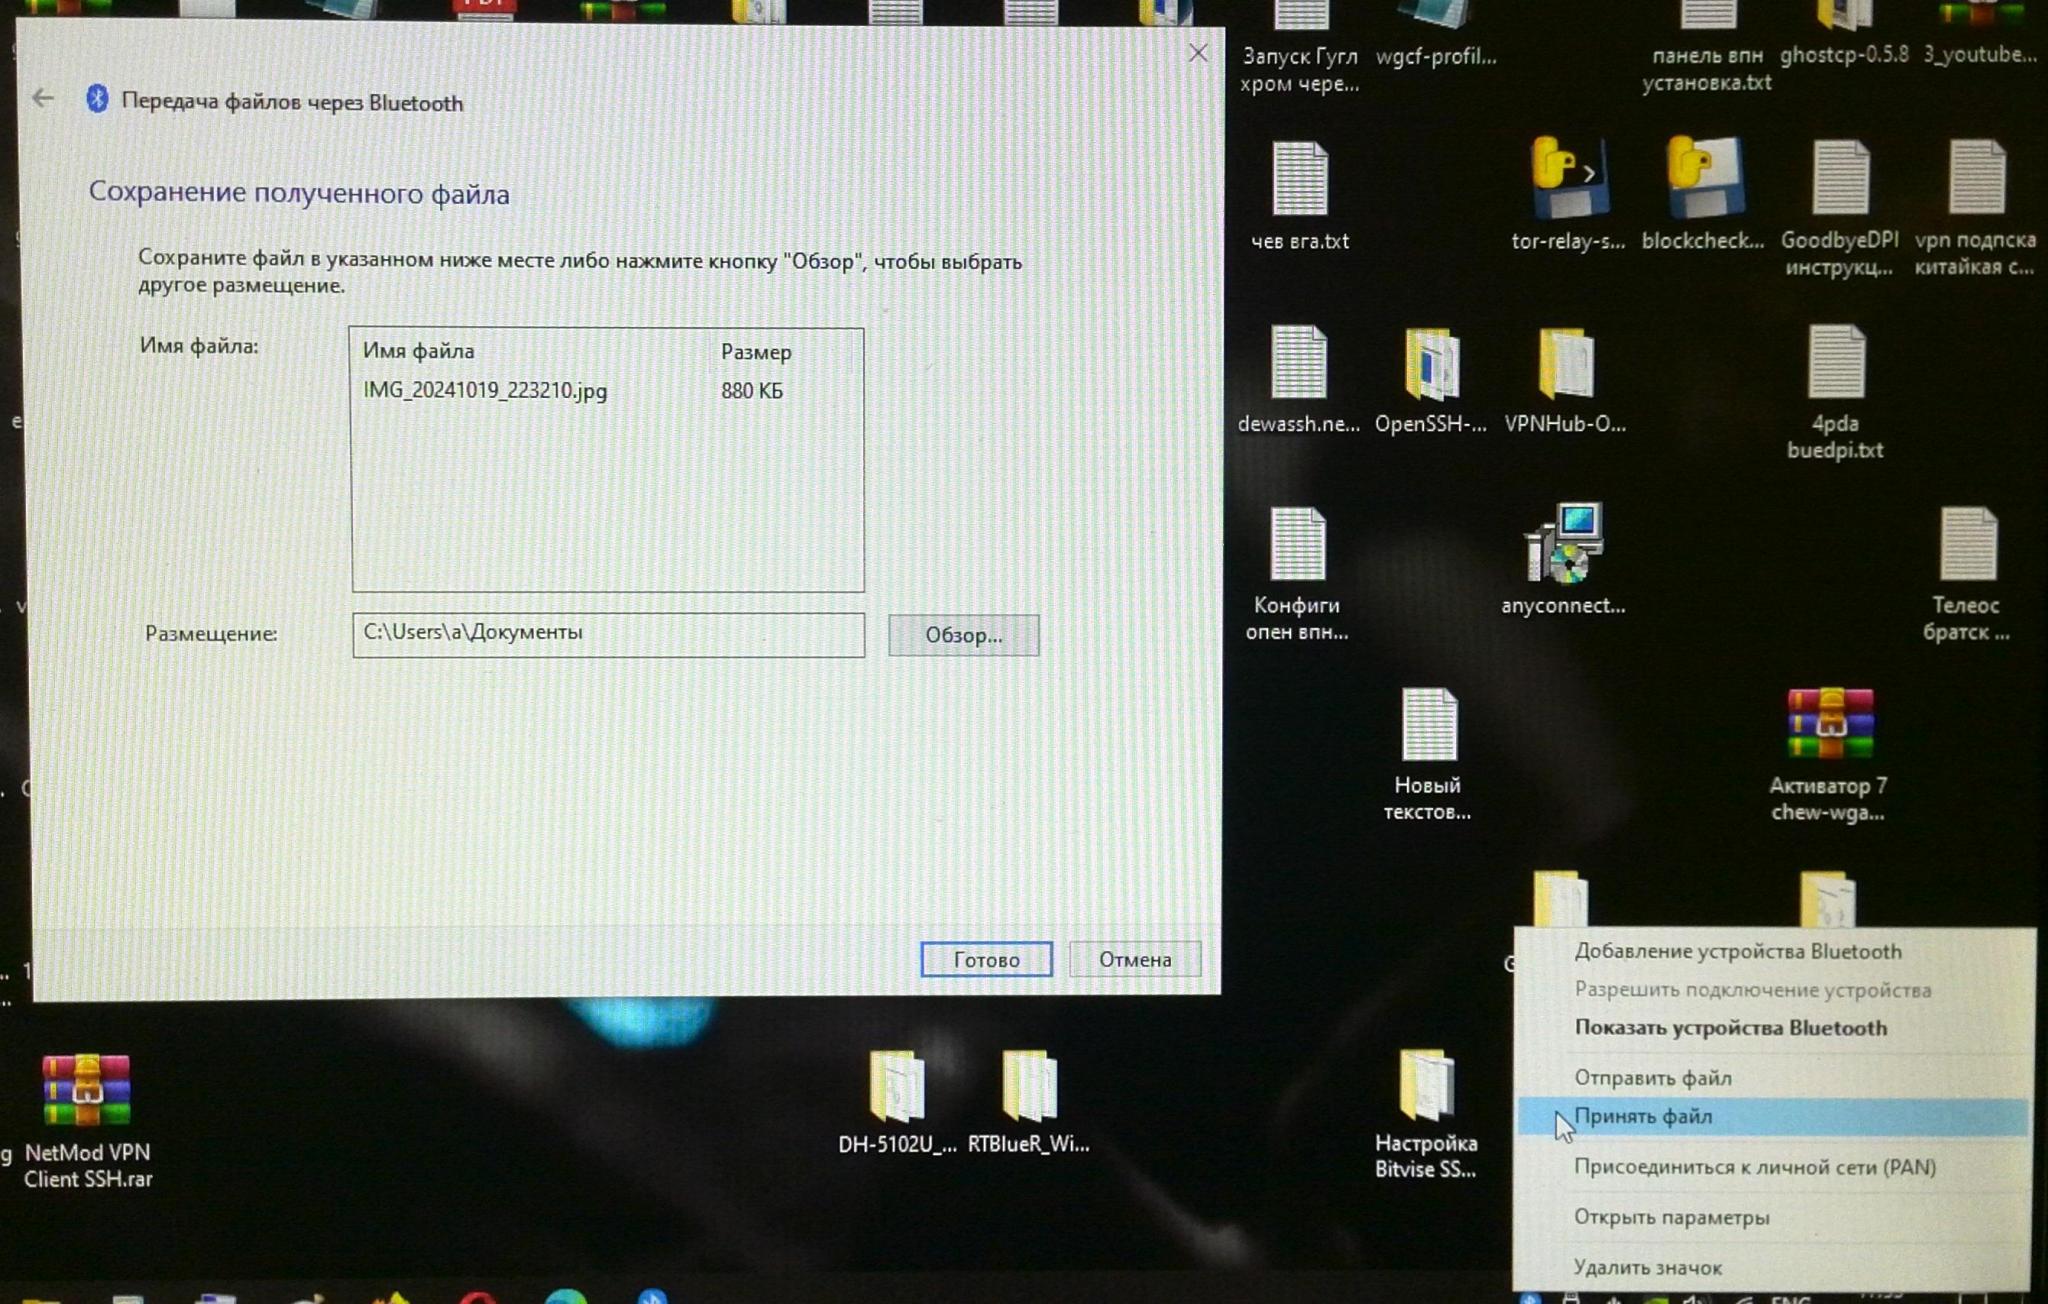The height and width of the screenshot is (1304, 2048).
Task: Open the tor-relay-s... Python file
Action: click(x=1567, y=179)
